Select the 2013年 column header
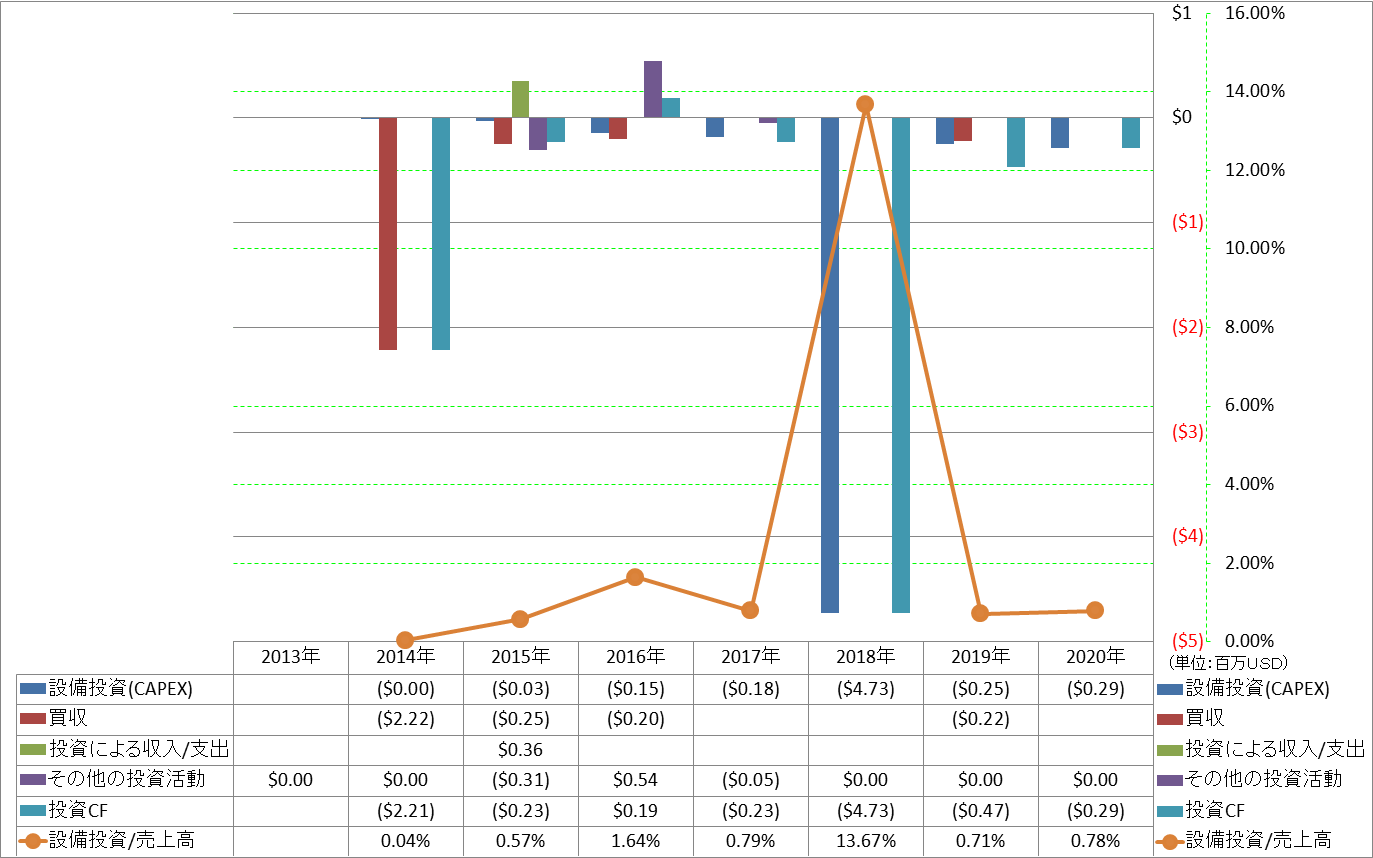Image resolution: width=1373 pixels, height=858 pixels. tap(290, 657)
